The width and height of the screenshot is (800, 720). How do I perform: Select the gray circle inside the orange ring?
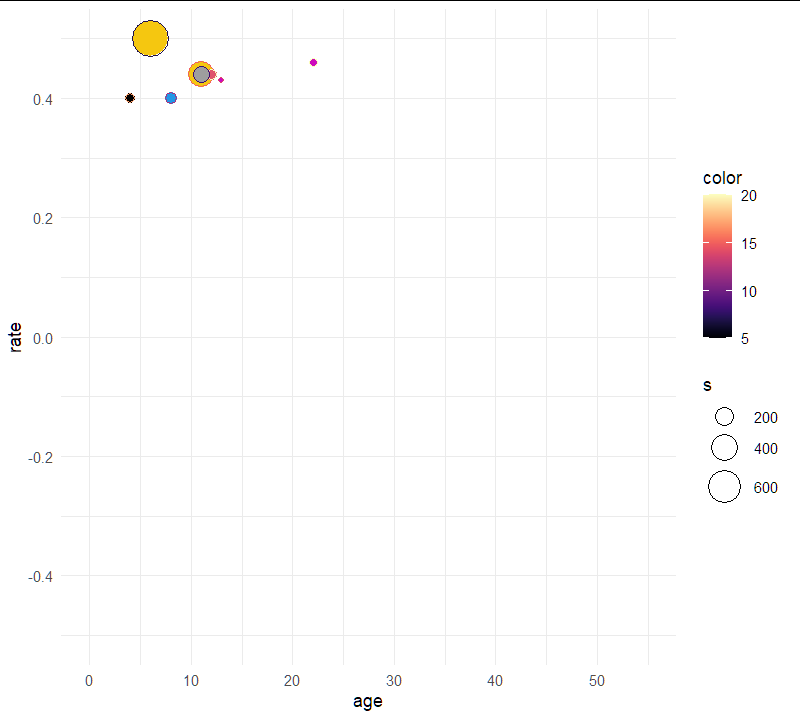click(202, 75)
